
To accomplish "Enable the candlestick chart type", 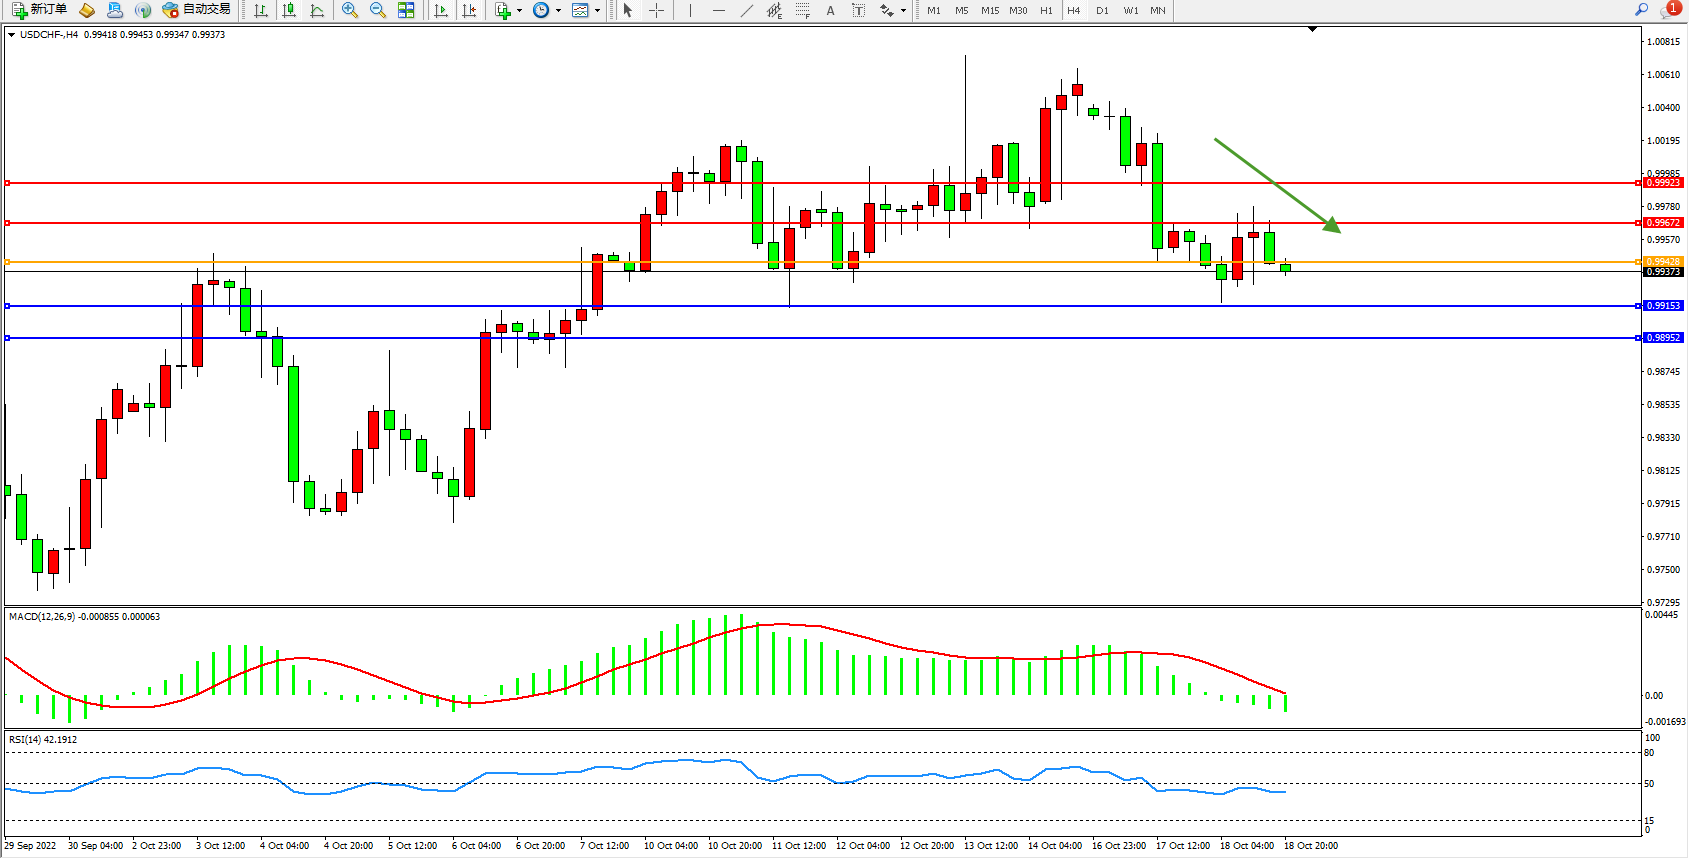I will click(x=289, y=10).
